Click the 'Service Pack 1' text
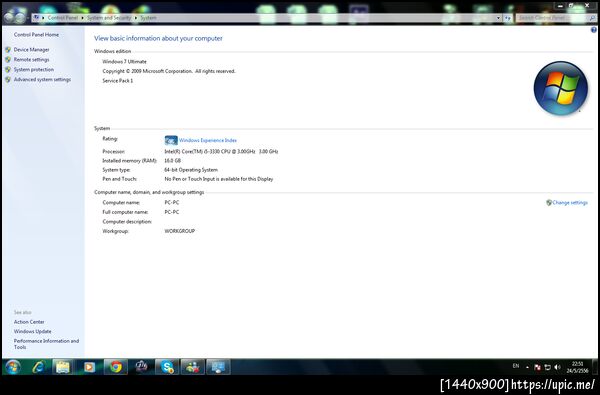Image resolution: width=600 pixels, height=395 pixels. tap(117, 81)
